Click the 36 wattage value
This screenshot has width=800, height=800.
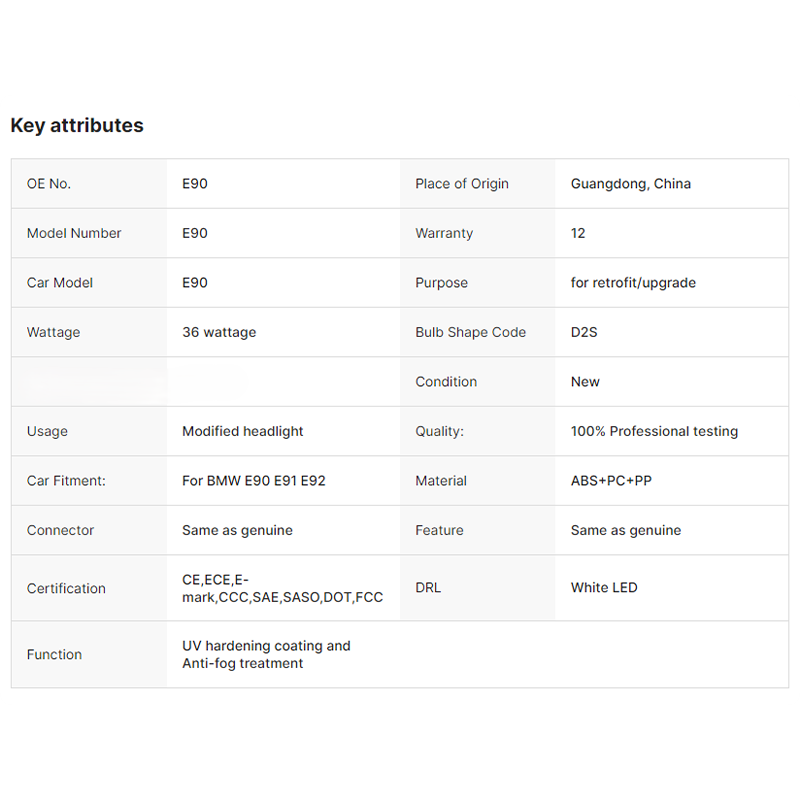click(219, 332)
